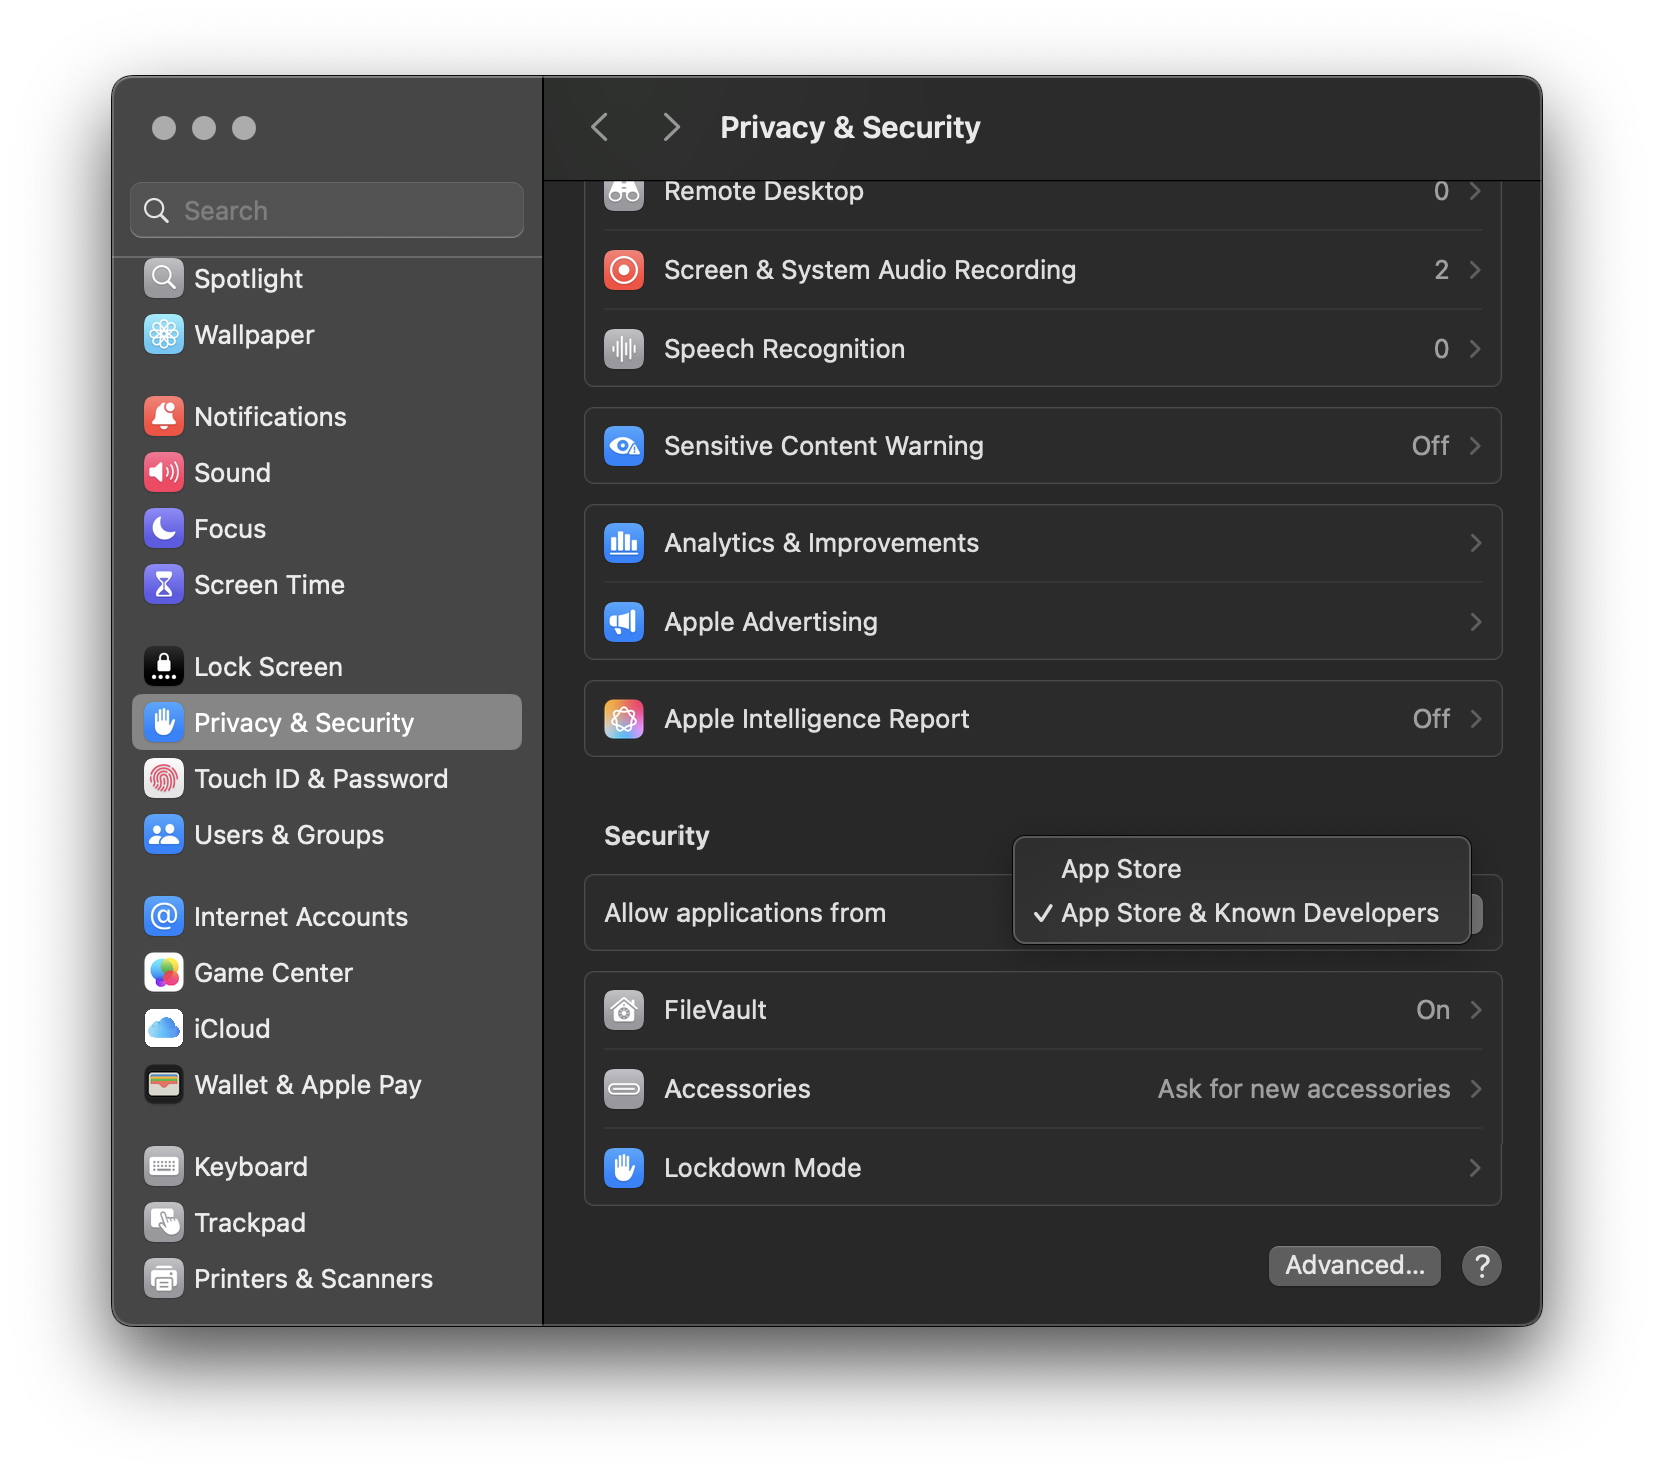Expand Screen & System Audio Recording chevron
The image size is (1654, 1474).
coord(1475,270)
